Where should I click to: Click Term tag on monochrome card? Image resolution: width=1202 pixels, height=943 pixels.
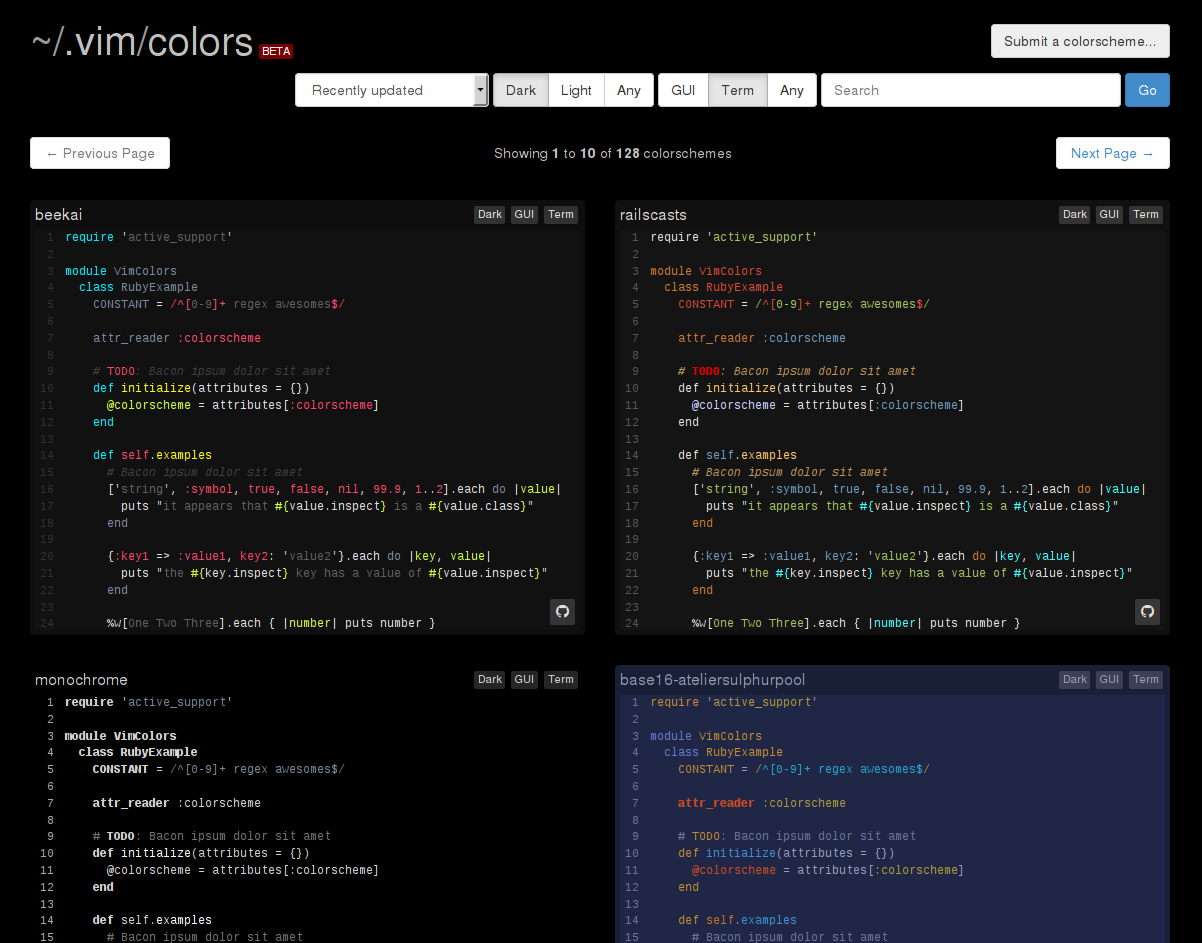click(561, 679)
